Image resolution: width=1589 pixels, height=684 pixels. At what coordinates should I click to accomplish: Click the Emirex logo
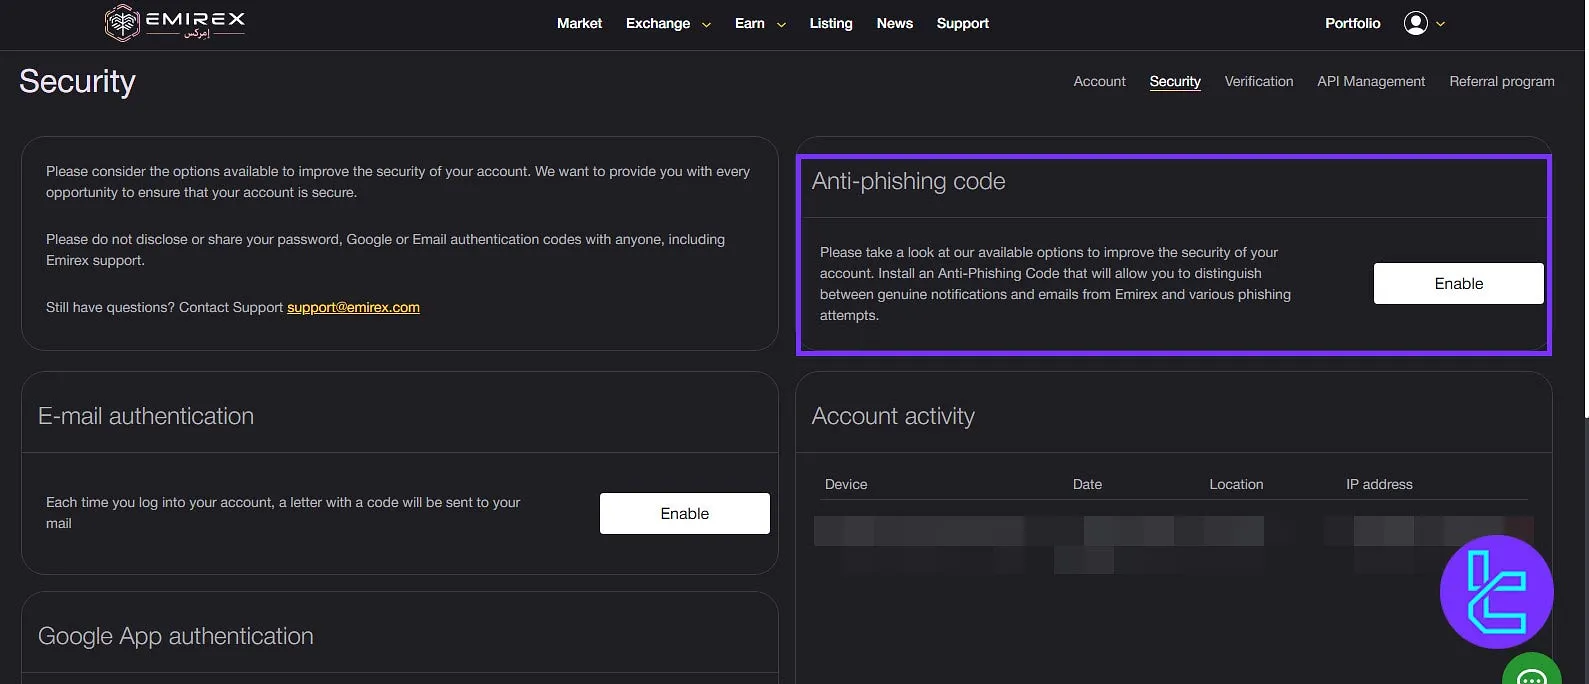click(175, 23)
